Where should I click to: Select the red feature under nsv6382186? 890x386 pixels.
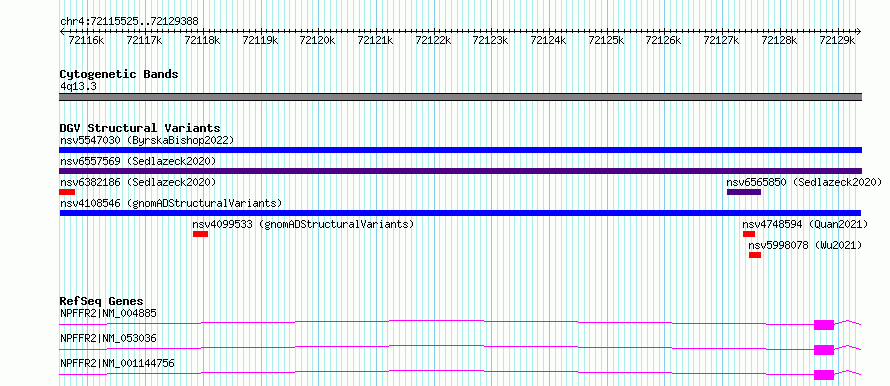[x=67, y=192]
